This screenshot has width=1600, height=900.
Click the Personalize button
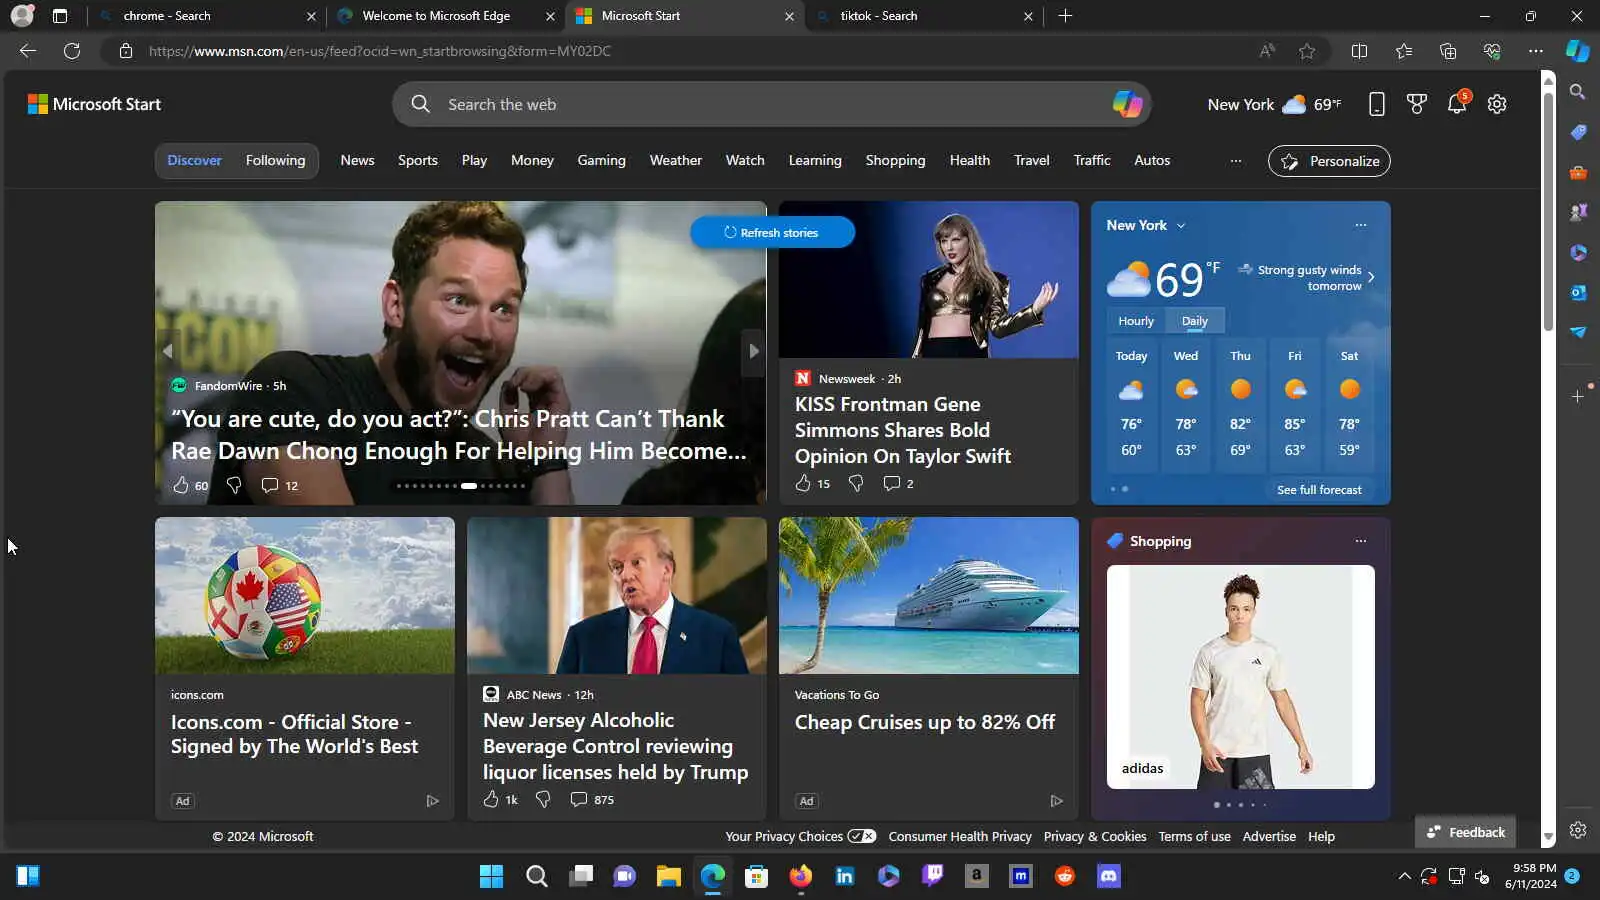[x=1329, y=161]
